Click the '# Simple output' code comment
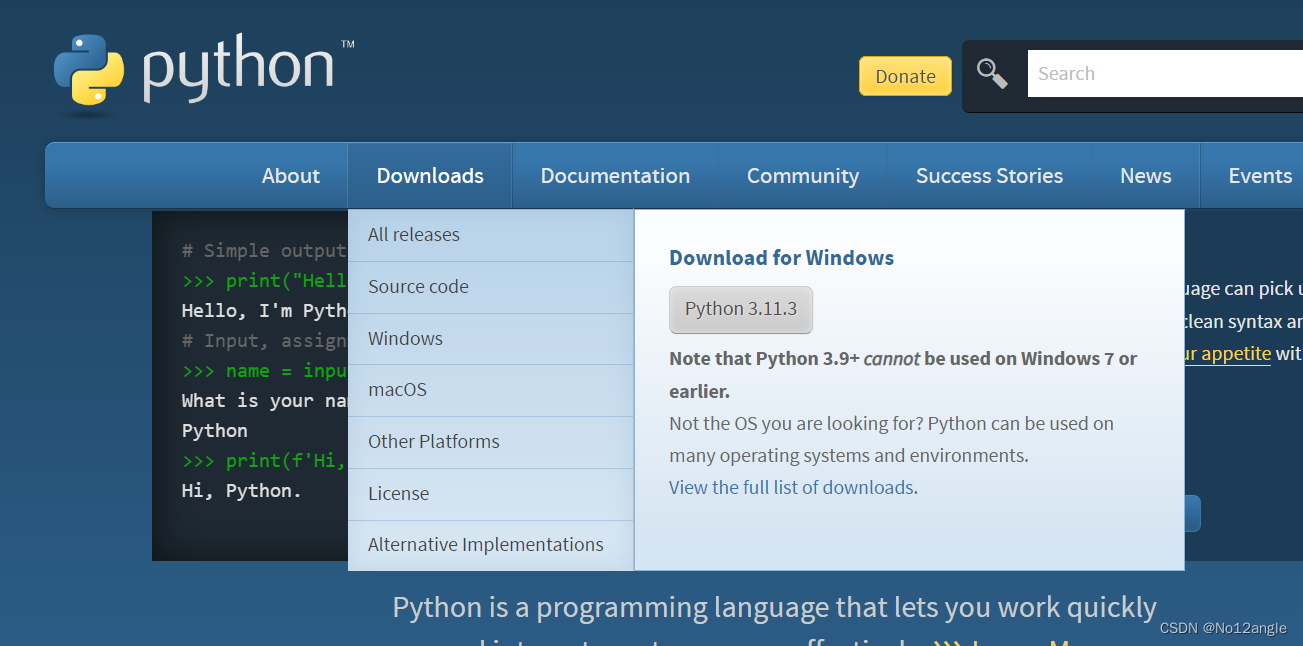The width and height of the screenshot is (1303, 646). pos(264,251)
